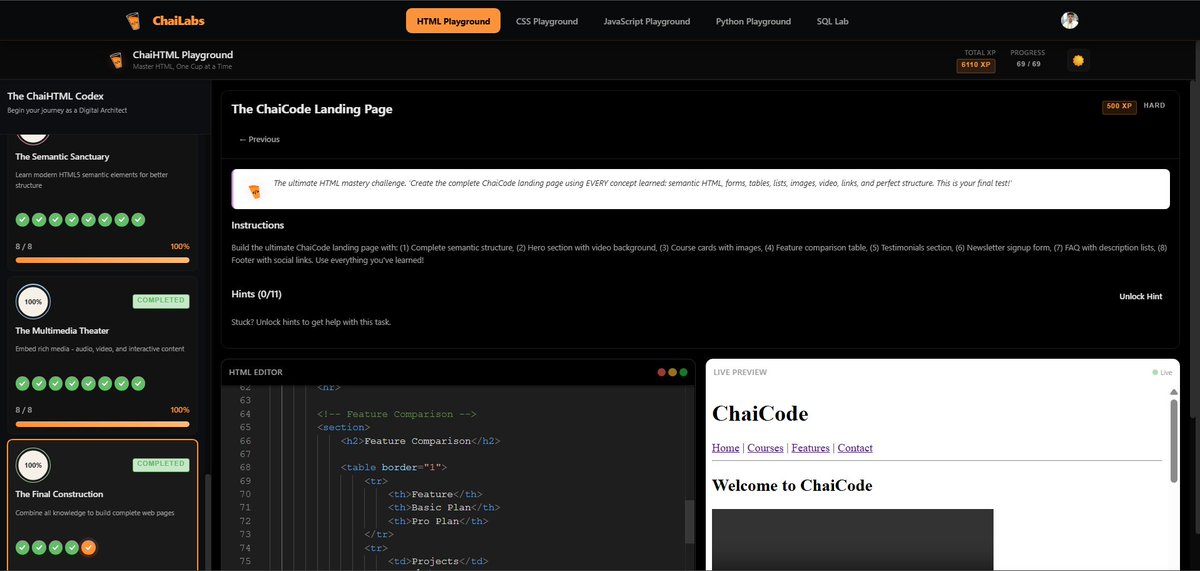Screen dimensions: 1200x571
Task: Click the 100% circle on Final Construction card
Action: (x=33, y=465)
